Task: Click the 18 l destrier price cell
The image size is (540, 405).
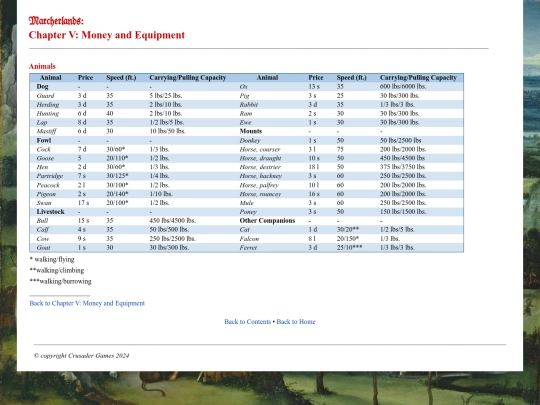Action: coord(314,167)
